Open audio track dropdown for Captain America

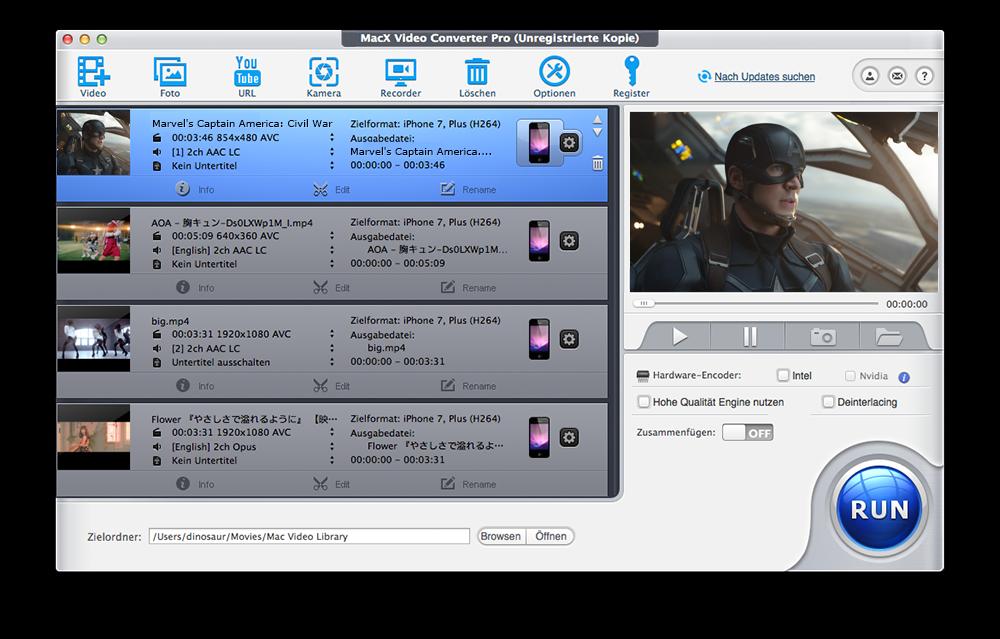click(x=332, y=152)
